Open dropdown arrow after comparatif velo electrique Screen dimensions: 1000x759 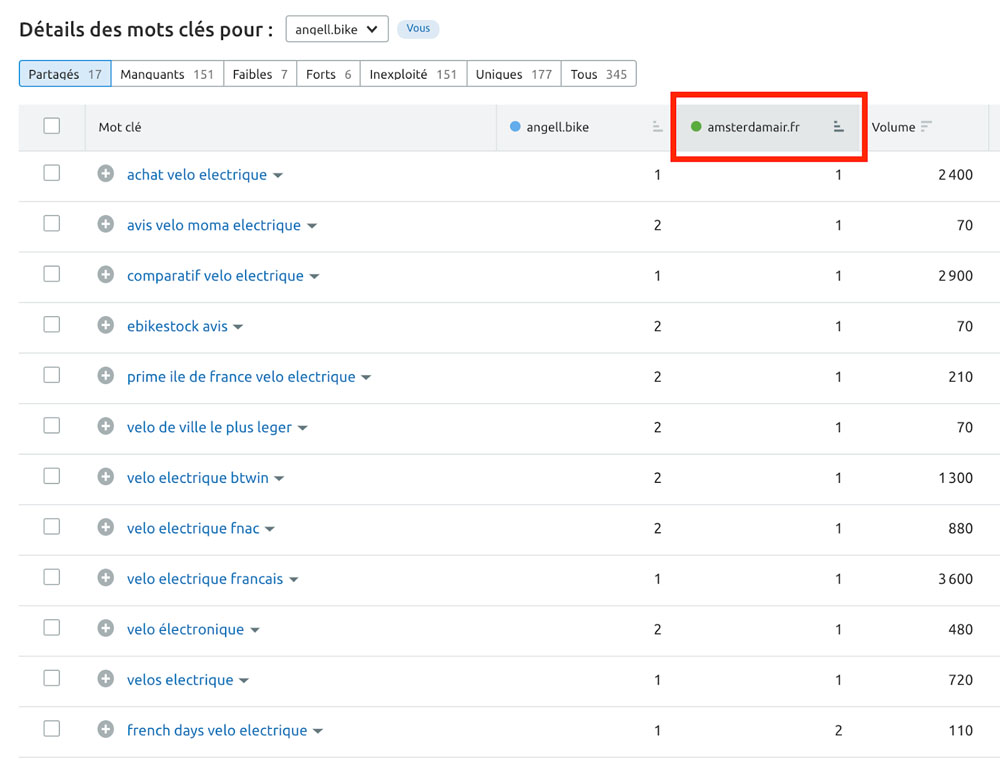click(x=314, y=277)
